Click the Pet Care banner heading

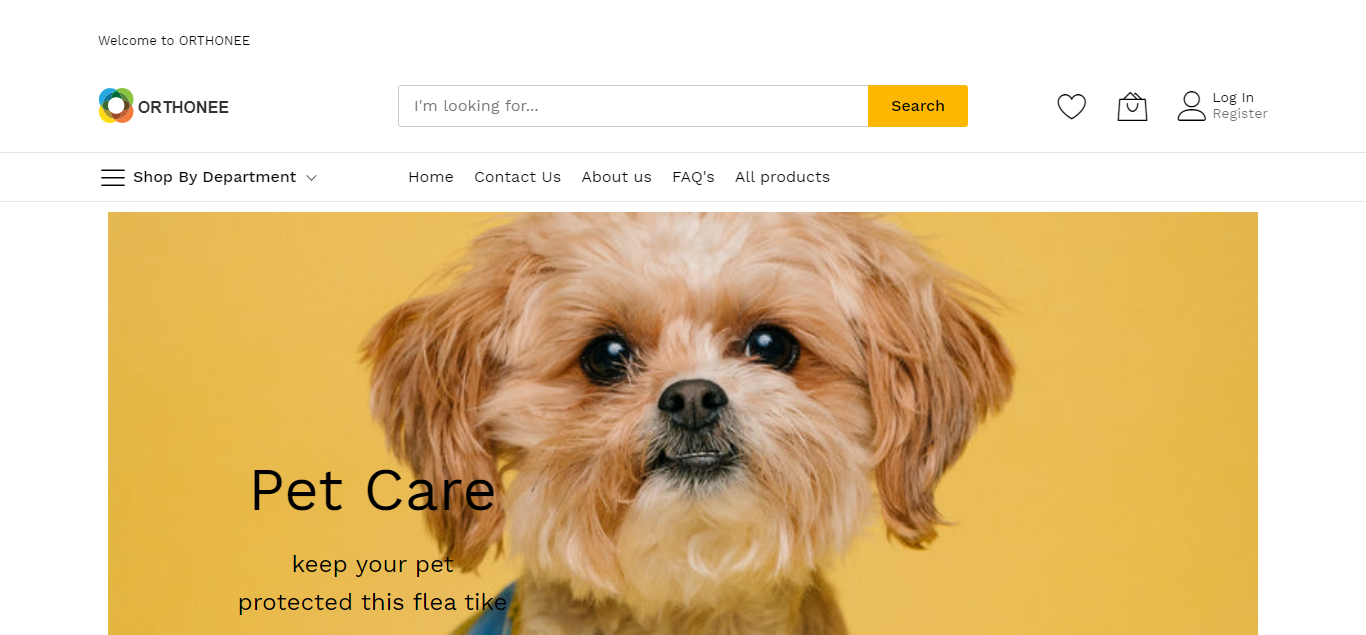372,491
